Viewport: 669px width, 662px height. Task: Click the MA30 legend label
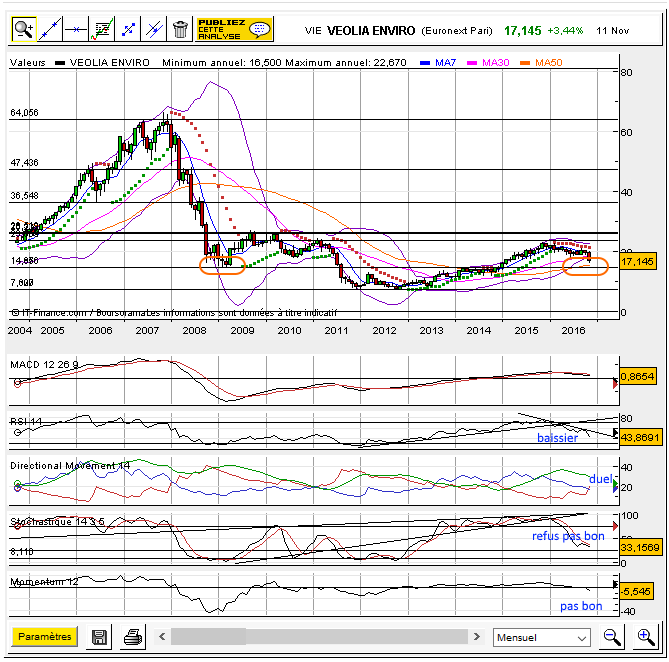point(495,63)
